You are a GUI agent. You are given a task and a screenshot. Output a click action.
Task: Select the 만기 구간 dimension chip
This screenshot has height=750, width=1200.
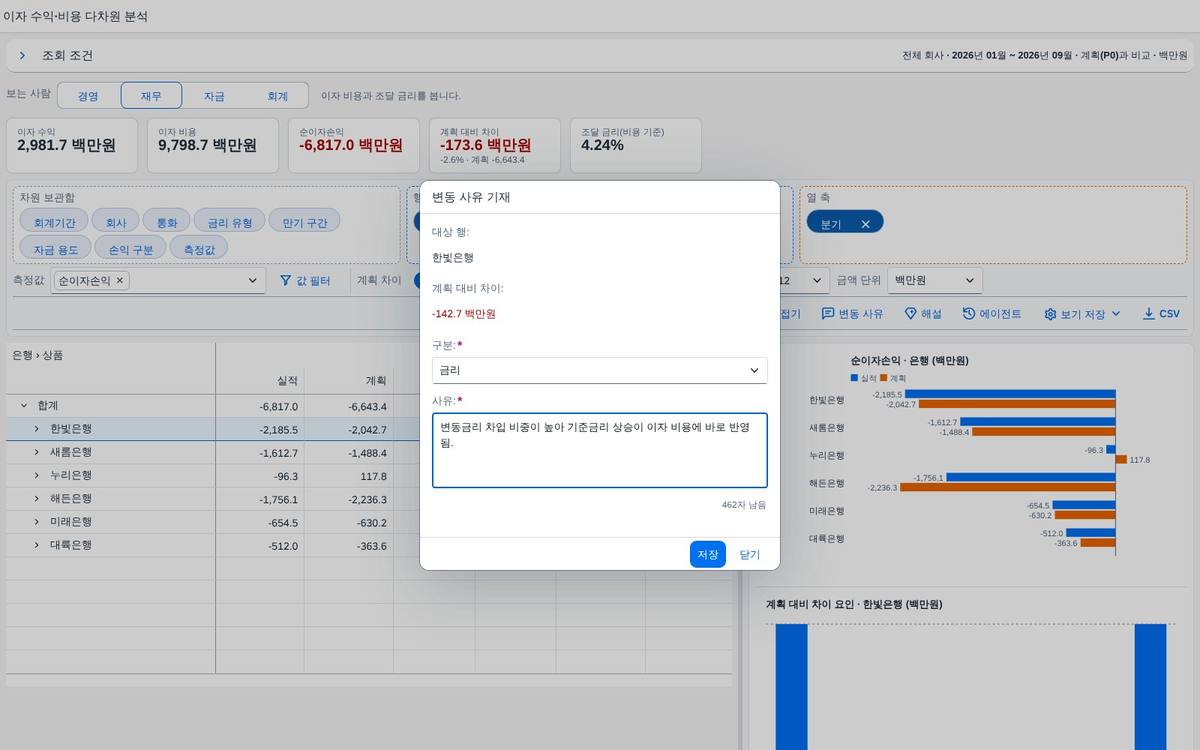pyautogui.click(x=305, y=222)
